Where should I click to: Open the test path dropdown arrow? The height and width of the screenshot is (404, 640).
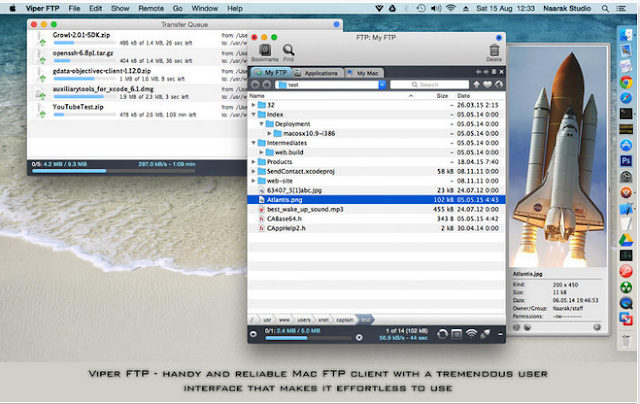(382, 84)
